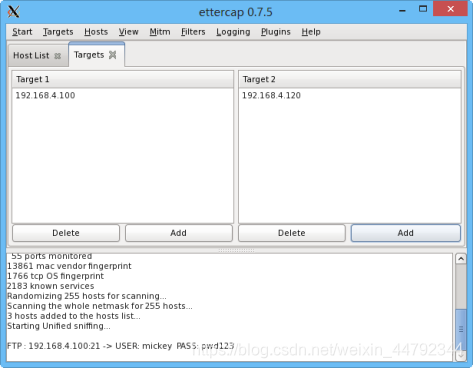Click the log pane scrollbar down arrow
473x368 pixels.
(461, 356)
